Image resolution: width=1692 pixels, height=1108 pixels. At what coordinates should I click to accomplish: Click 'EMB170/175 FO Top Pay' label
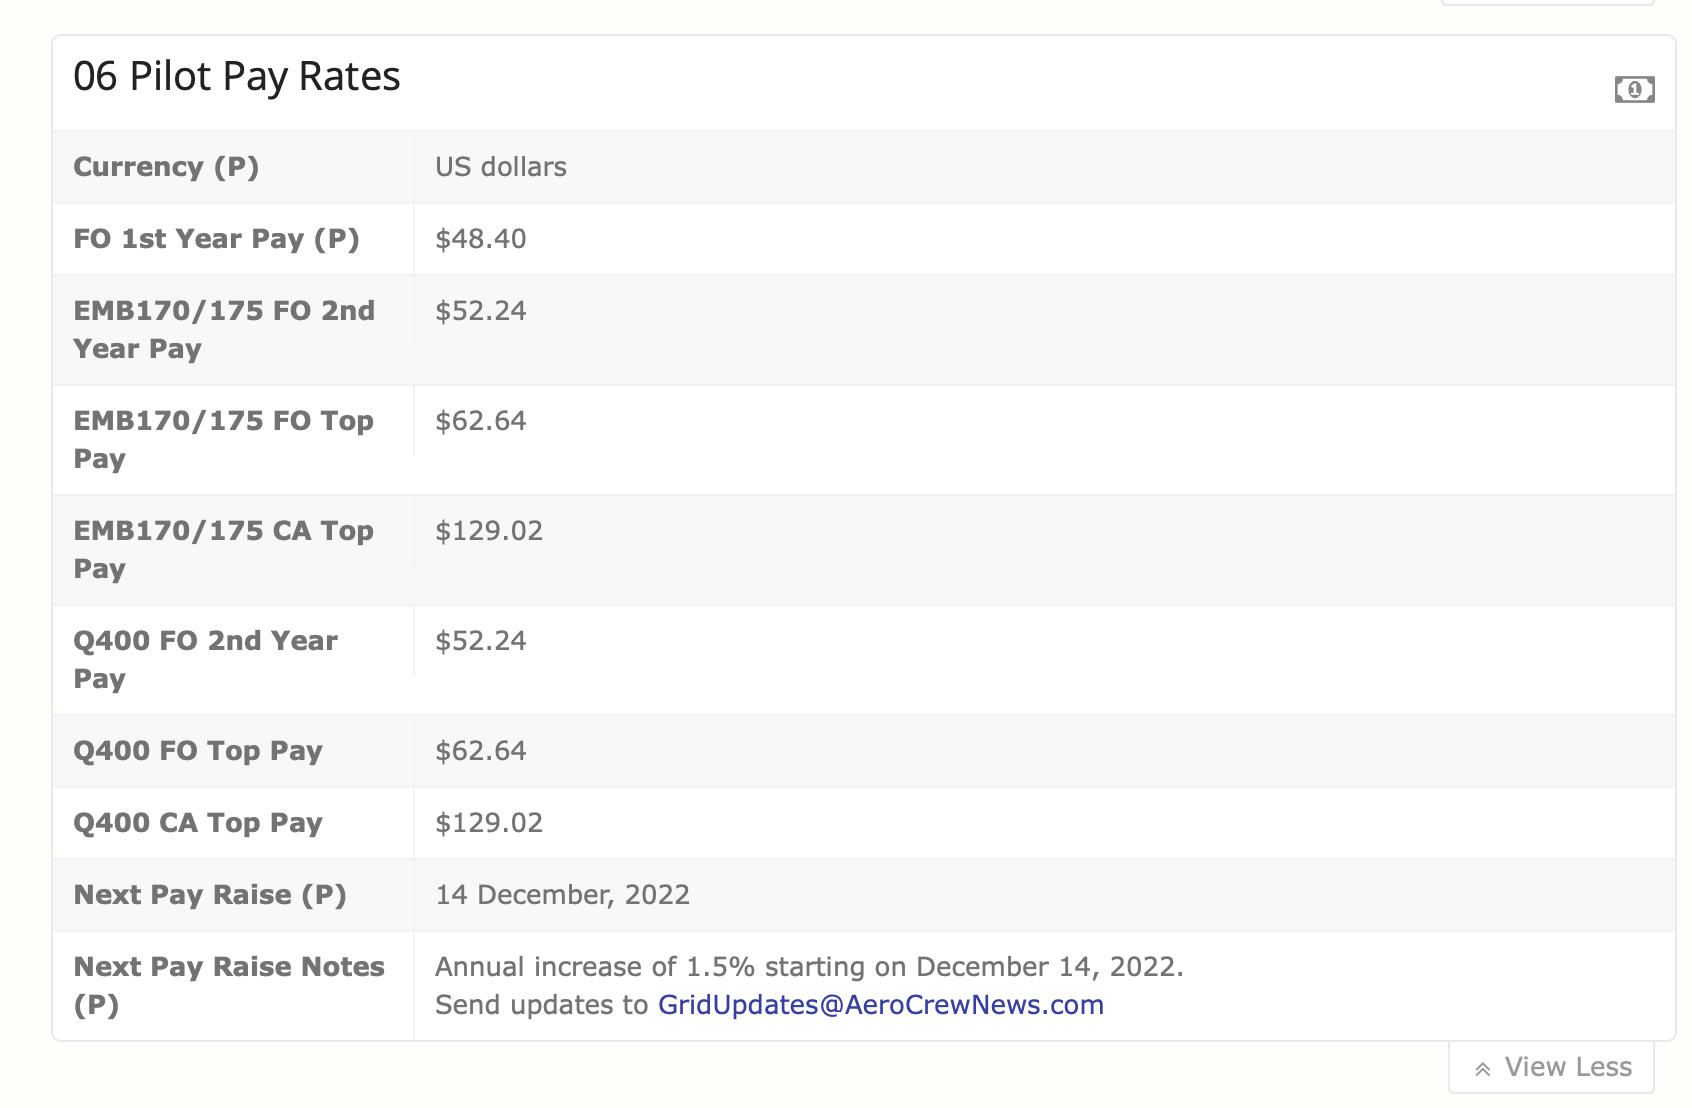click(x=223, y=439)
